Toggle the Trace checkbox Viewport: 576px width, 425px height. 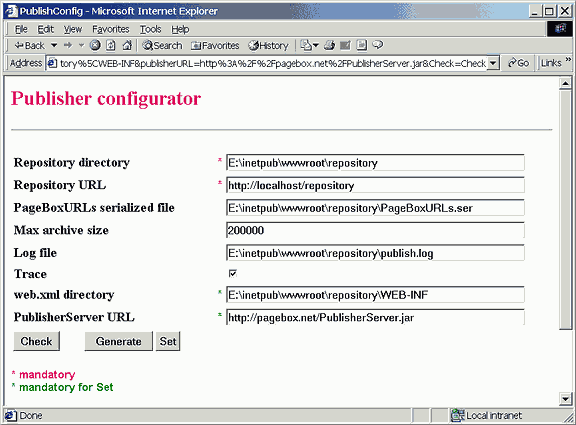pyautogui.click(x=233, y=273)
